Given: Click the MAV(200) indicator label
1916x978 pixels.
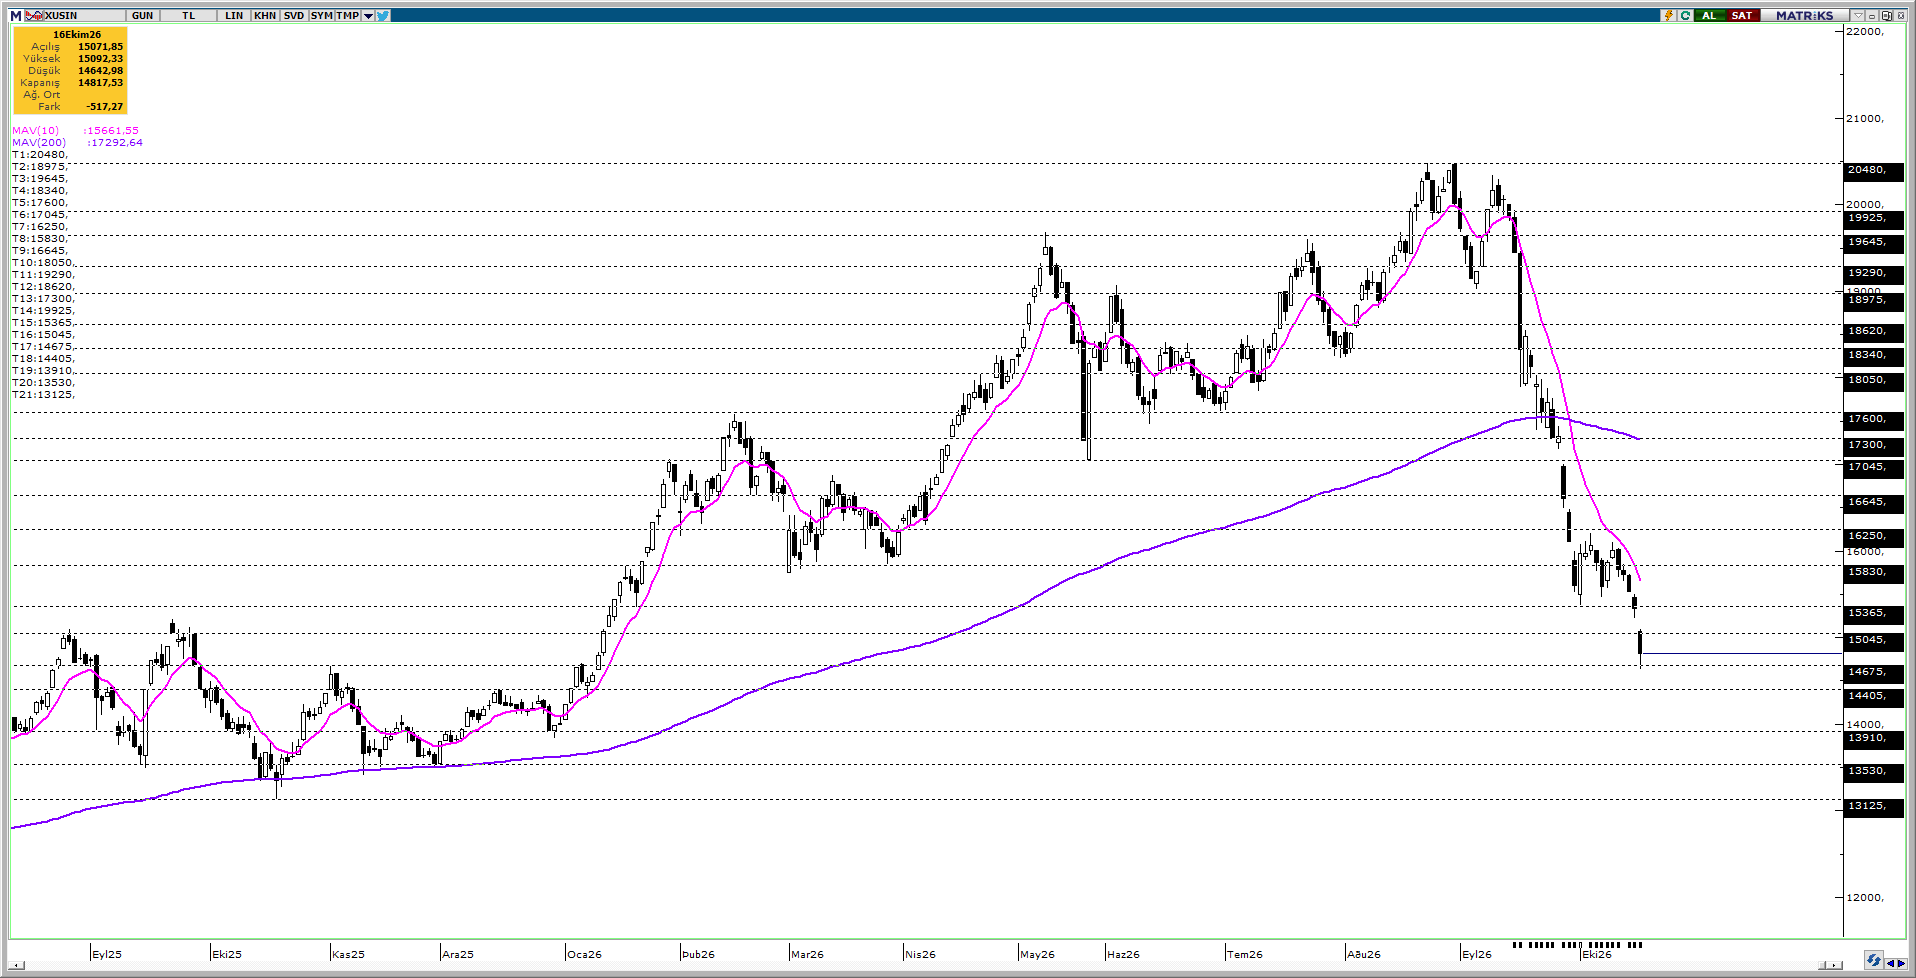Looking at the screenshot, I should [39, 142].
